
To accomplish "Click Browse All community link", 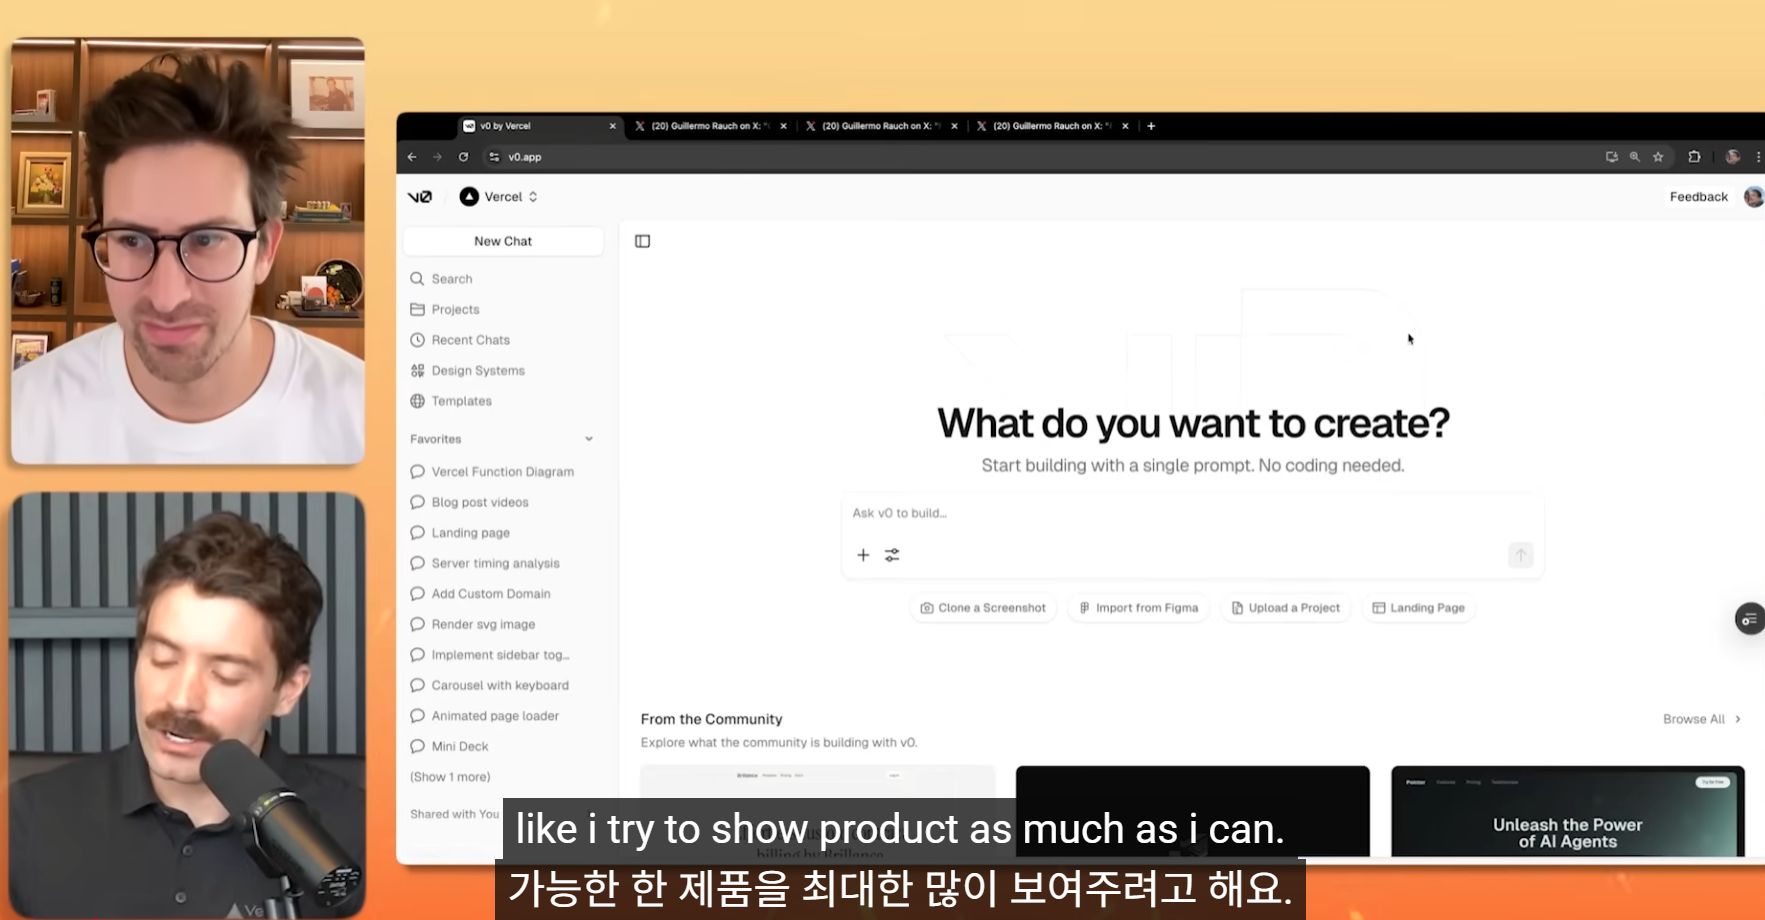I will click(1702, 719).
